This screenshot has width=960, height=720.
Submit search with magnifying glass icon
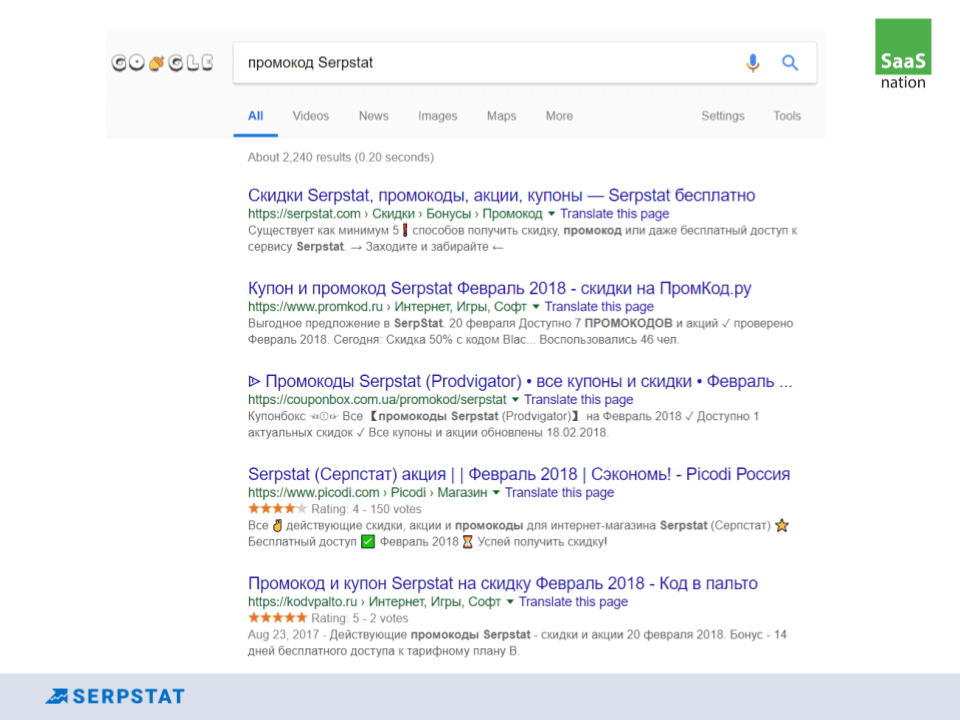coord(790,62)
